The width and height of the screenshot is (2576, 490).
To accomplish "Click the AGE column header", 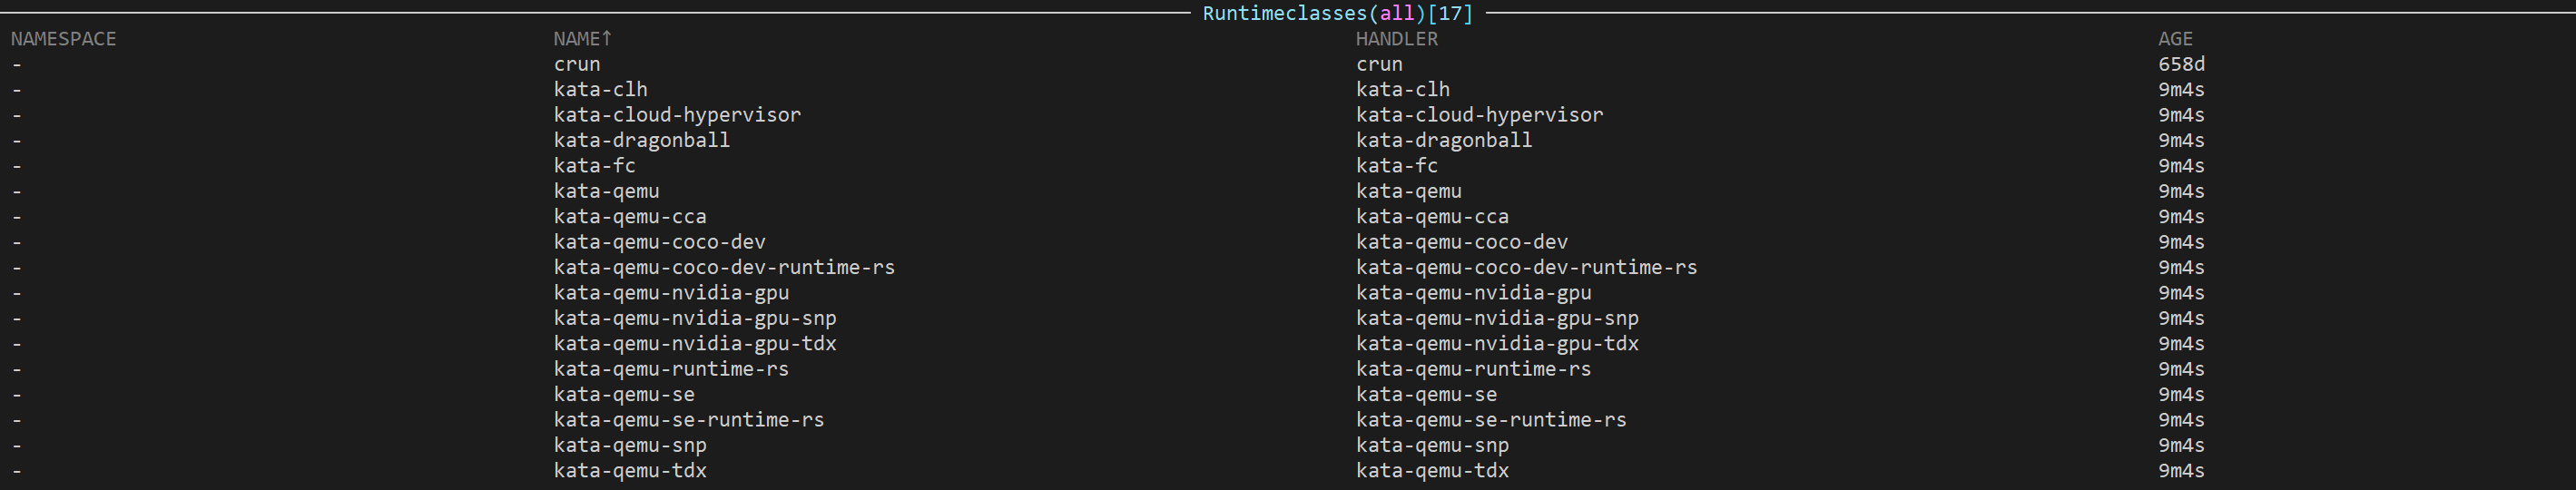I will point(2175,39).
